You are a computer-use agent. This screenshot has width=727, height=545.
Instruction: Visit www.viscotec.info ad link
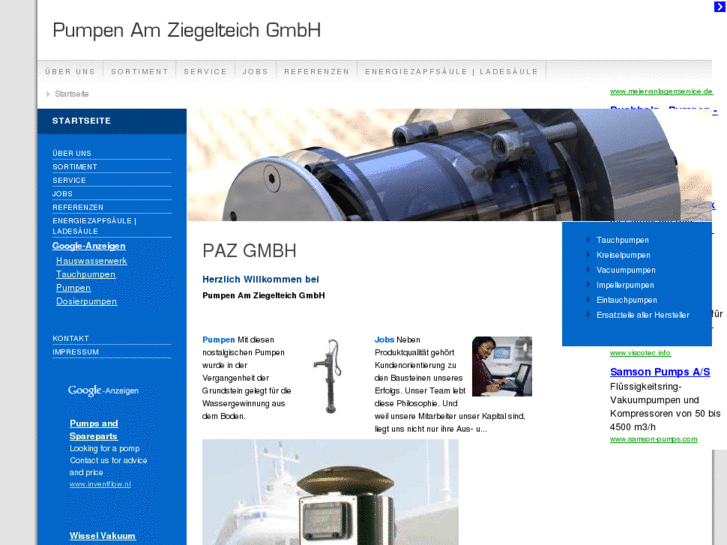tap(640, 353)
